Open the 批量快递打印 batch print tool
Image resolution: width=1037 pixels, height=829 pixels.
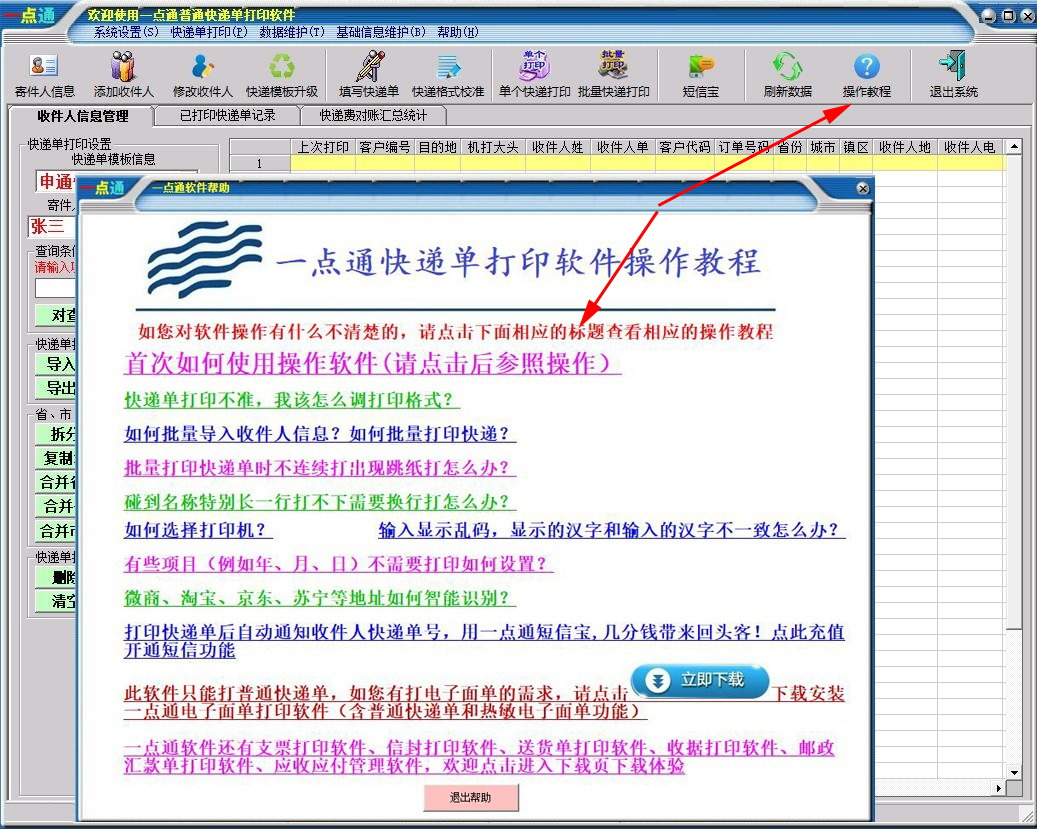616,74
